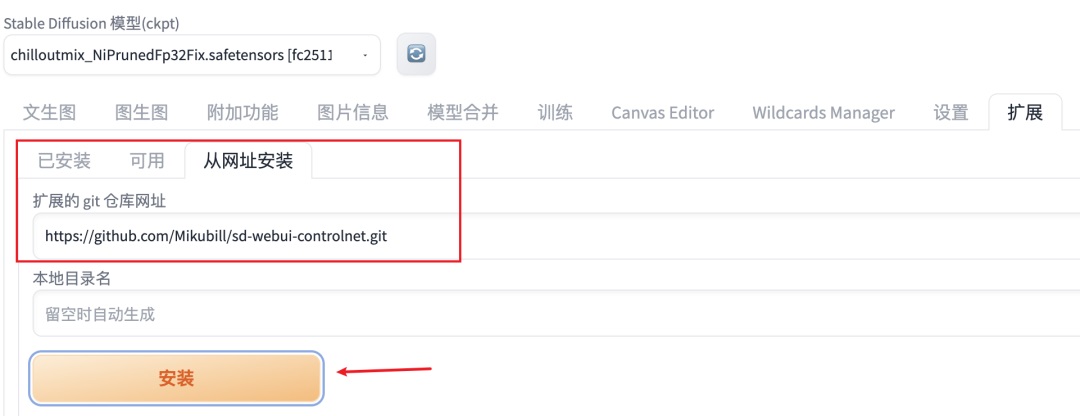This screenshot has width=1080, height=416.
Task: Go to the 设置 tab
Action: click(951, 112)
